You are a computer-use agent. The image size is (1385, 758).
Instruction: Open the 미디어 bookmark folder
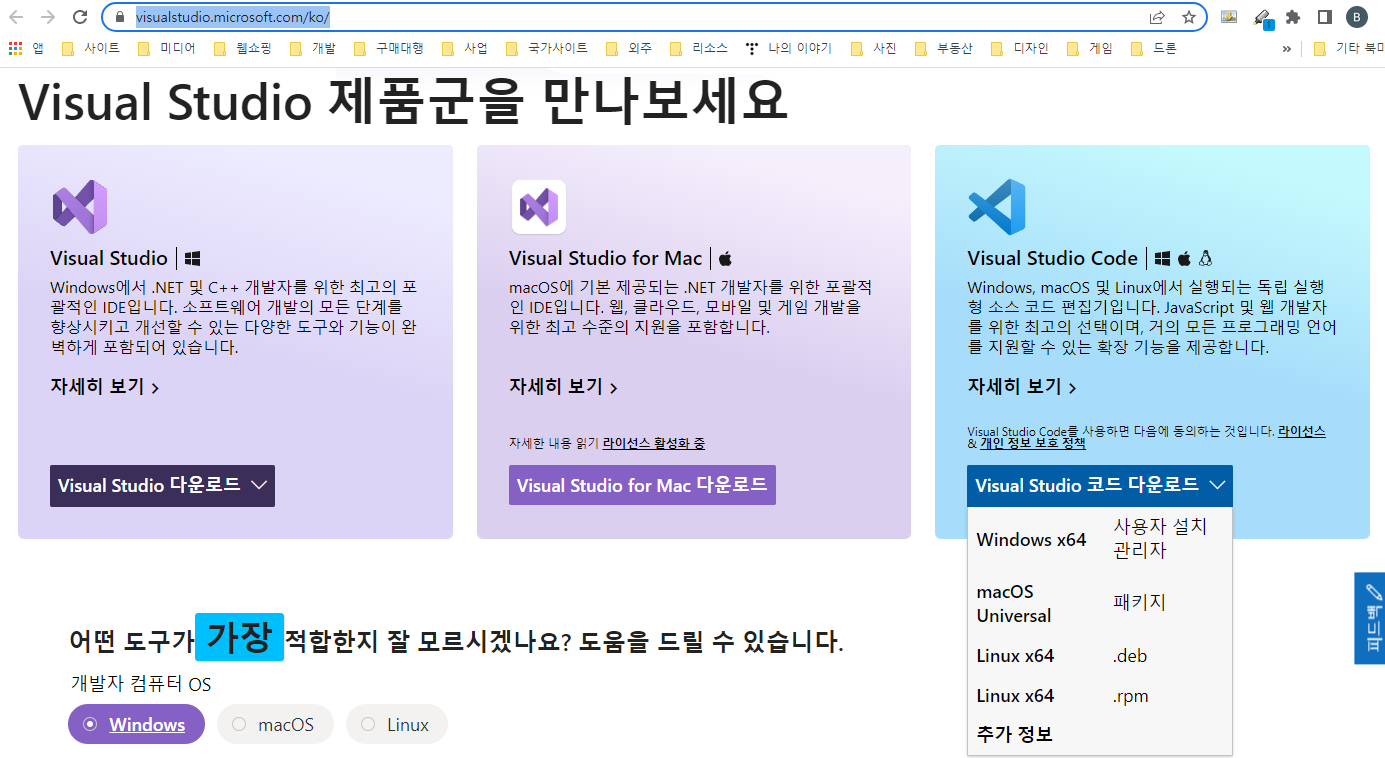click(167, 48)
